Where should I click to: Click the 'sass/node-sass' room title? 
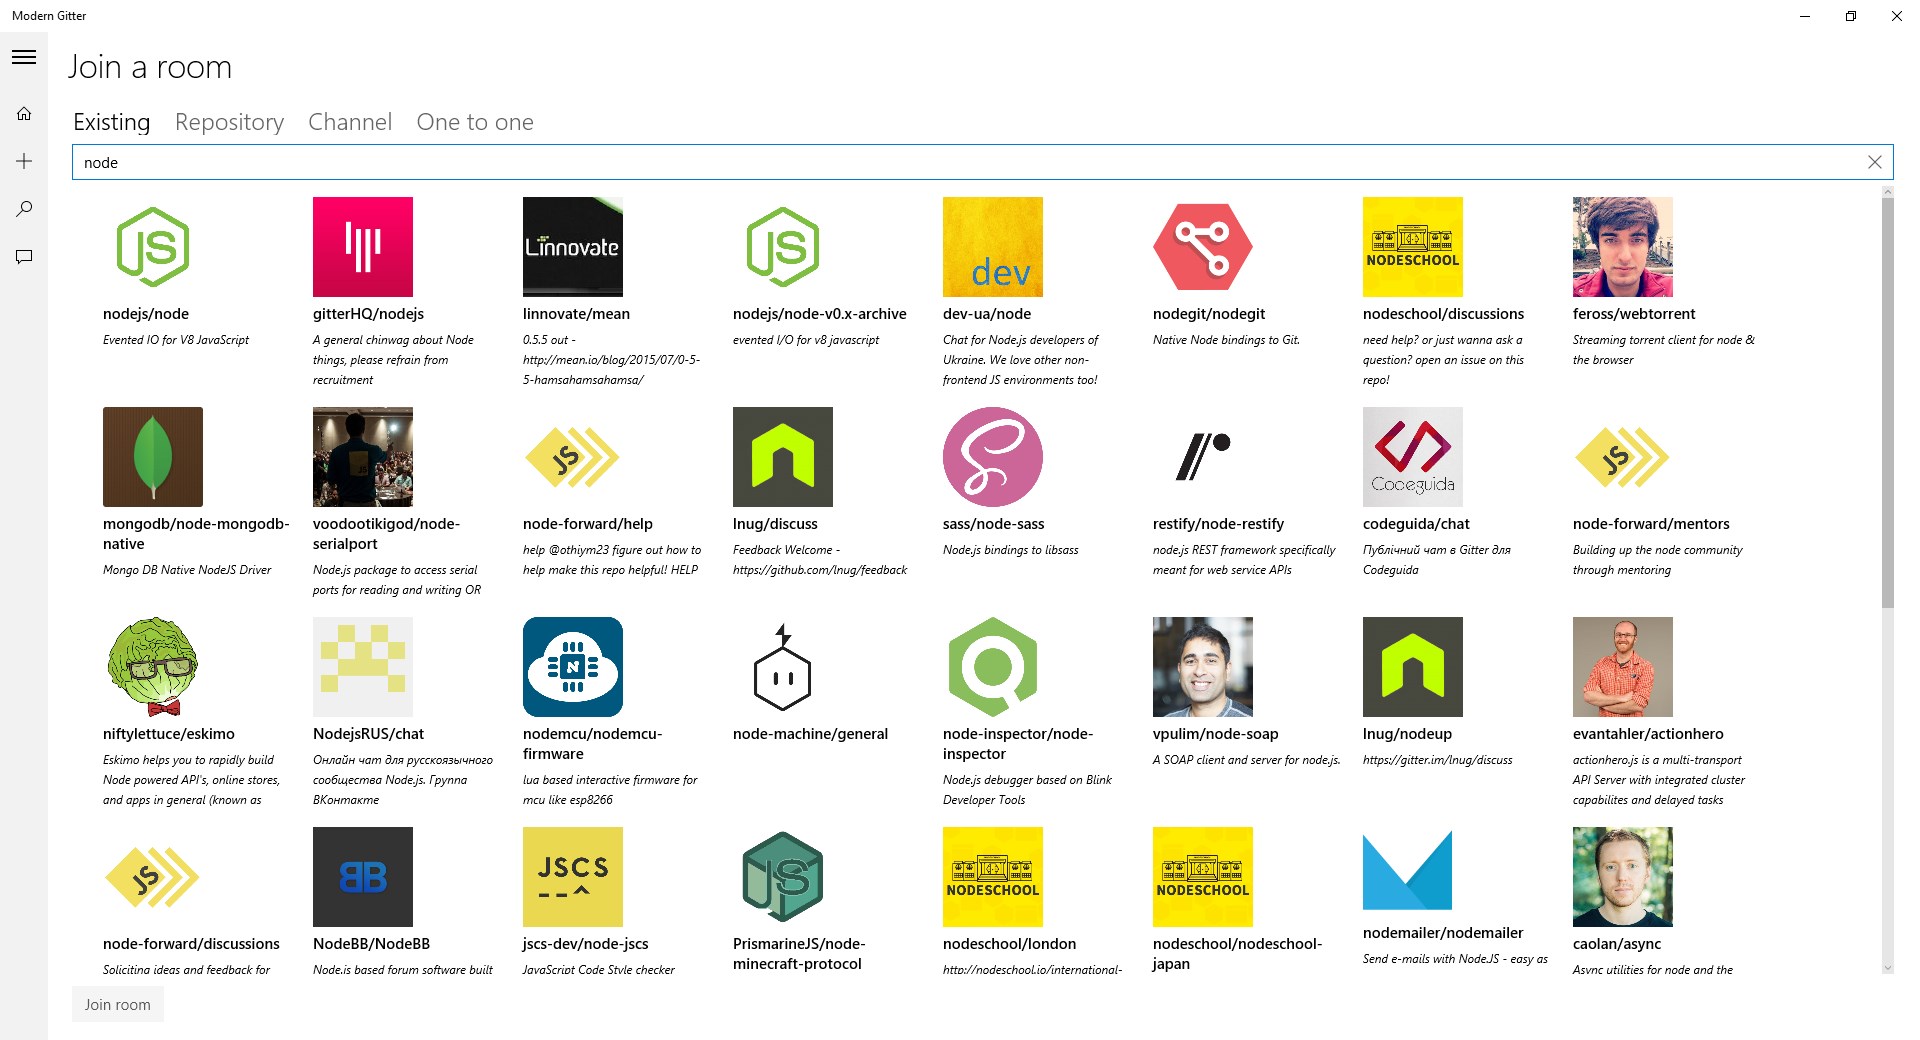(993, 524)
